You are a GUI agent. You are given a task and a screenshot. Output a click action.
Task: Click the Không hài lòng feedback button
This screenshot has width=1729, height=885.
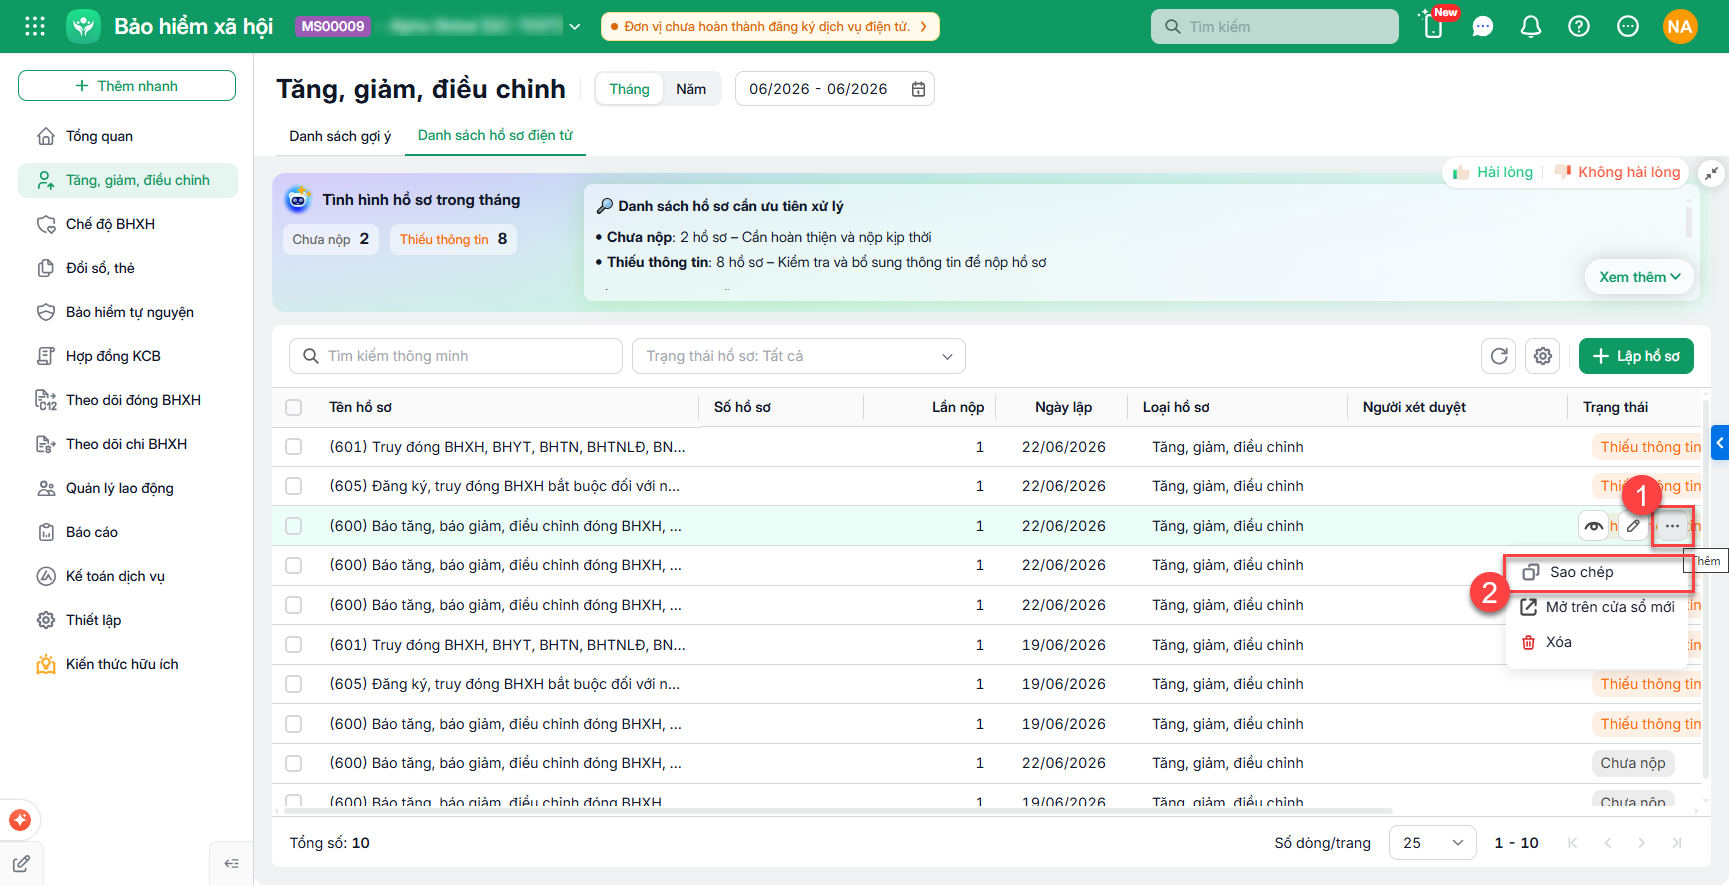[x=1618, y=172]
